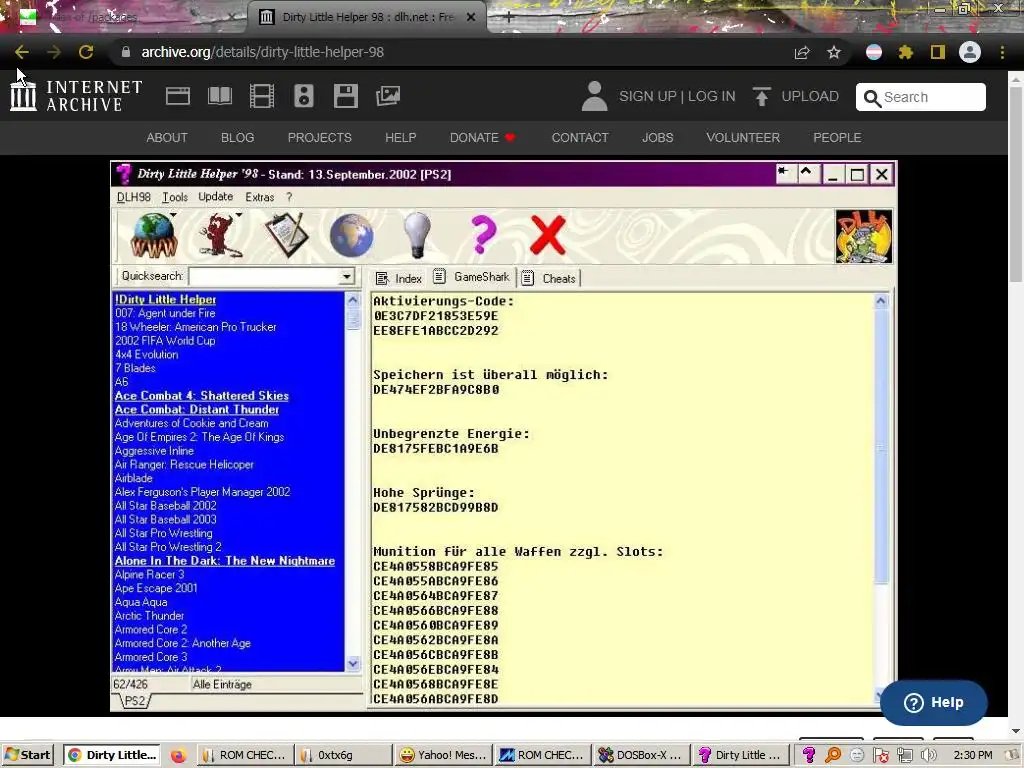
Task: Click the red devil toolbar icon
Action: [220, 235]
